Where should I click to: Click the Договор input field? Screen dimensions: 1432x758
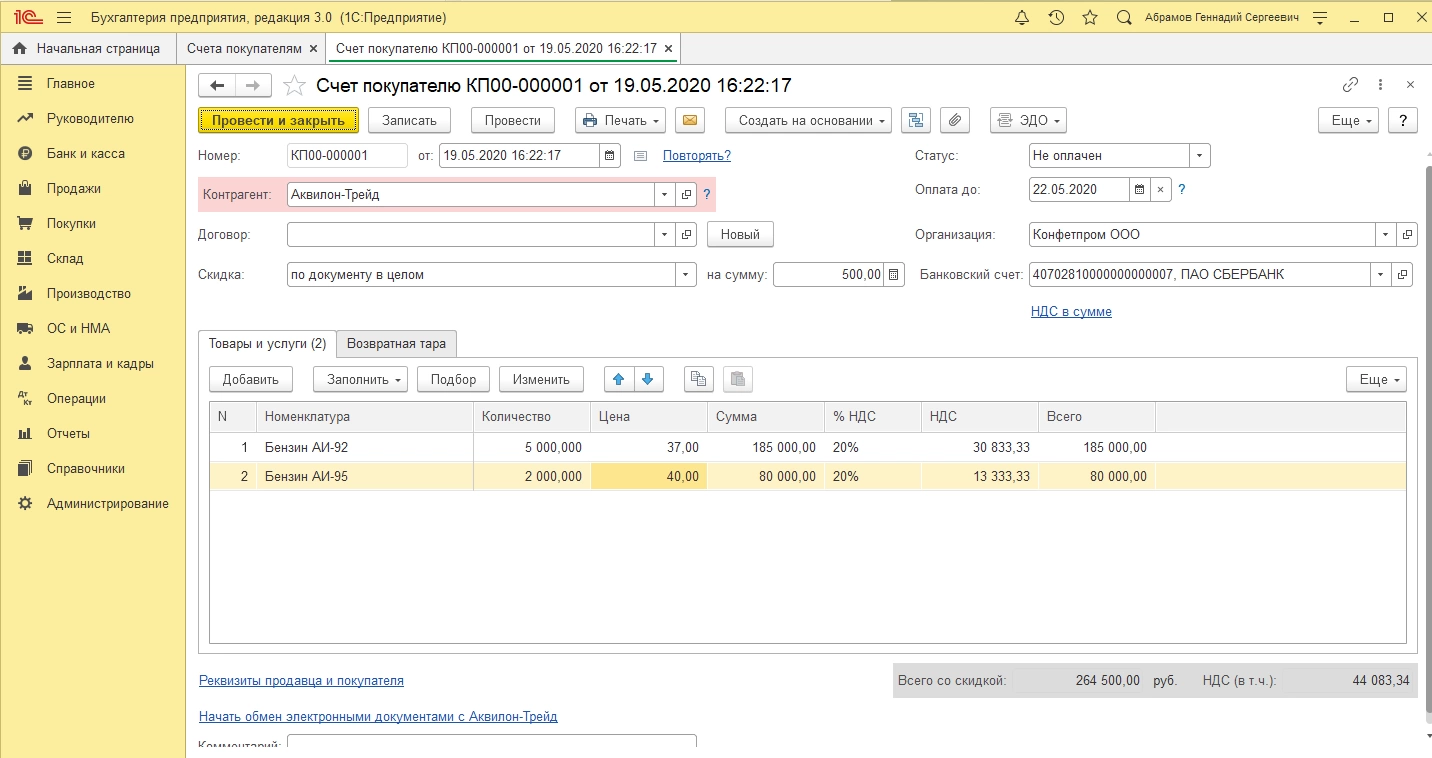pyautogui.click(x=470, y=234)
